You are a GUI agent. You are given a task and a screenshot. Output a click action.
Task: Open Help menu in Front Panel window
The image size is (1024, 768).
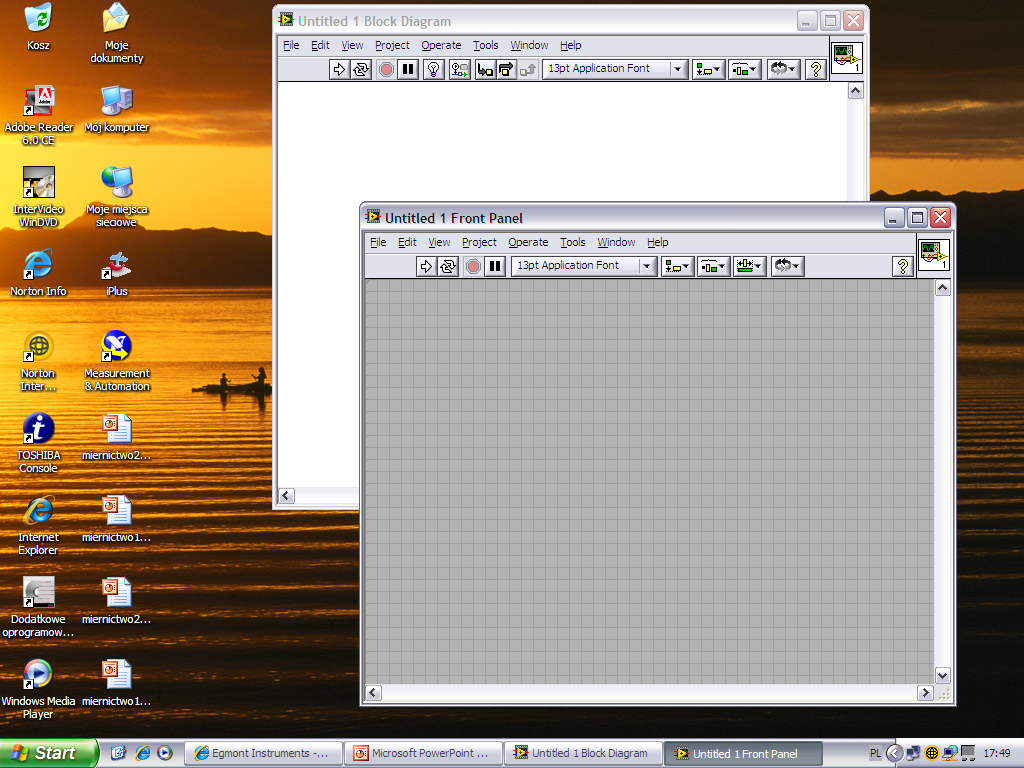click(x=657, y=242)
